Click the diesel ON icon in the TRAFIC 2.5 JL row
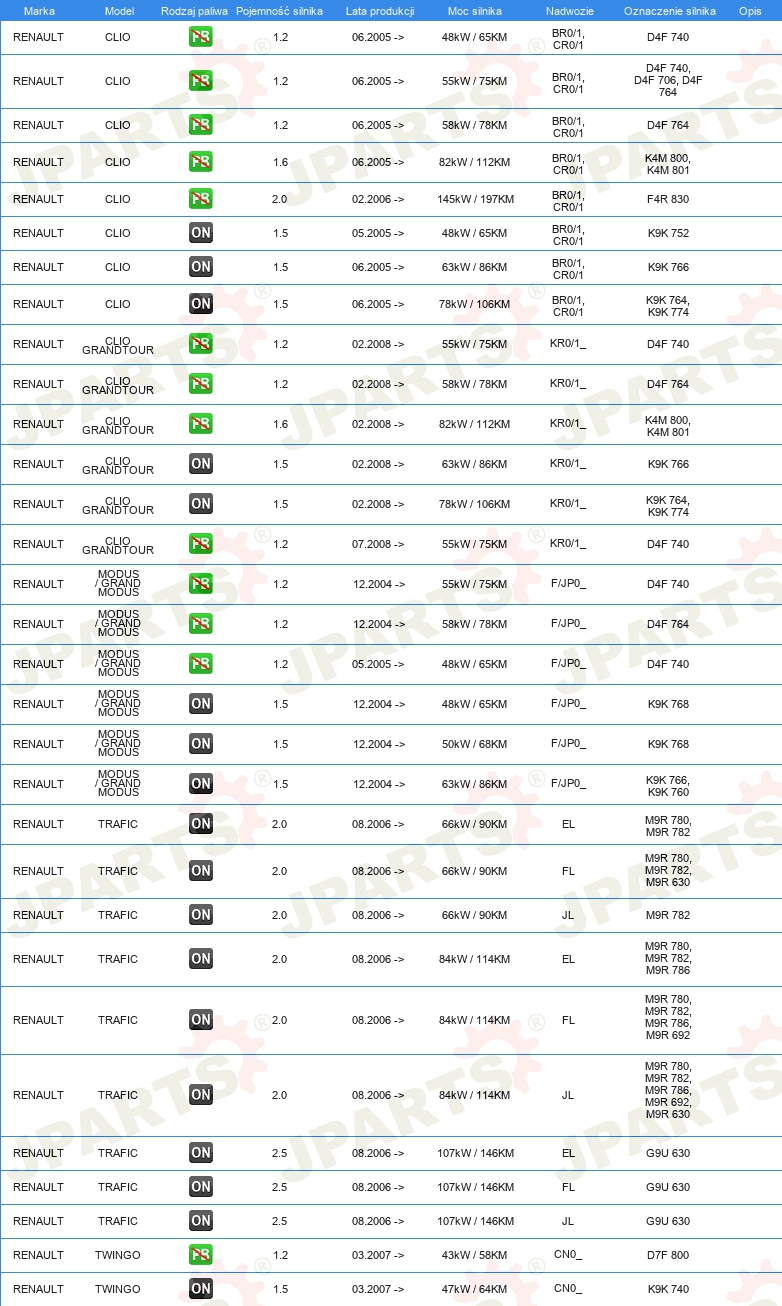Image resolution: width=782 pixels, height=1306 pixels. click(201, 1221)
